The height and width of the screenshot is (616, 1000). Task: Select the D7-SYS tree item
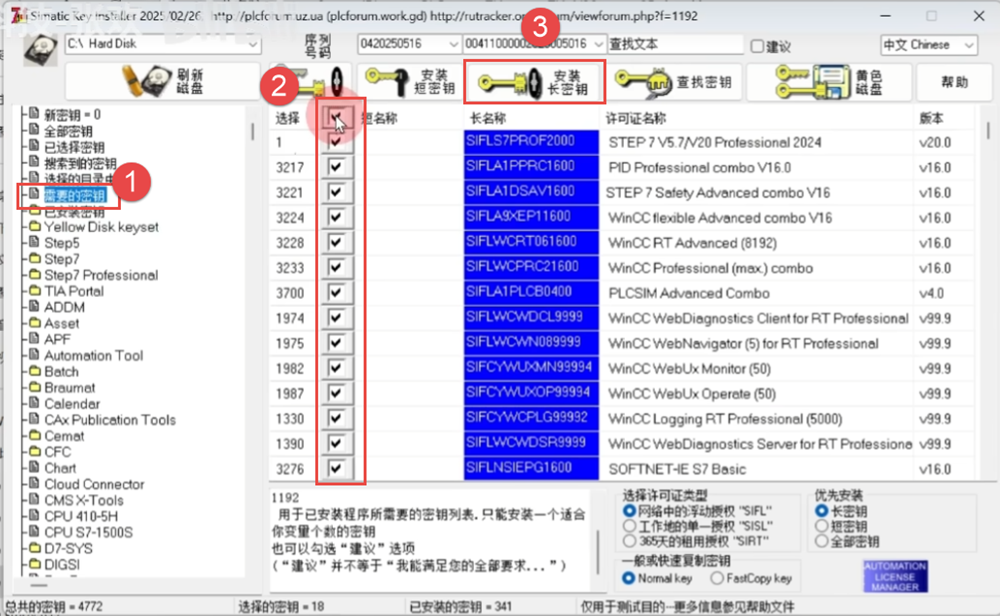click(x=68, y=548)
